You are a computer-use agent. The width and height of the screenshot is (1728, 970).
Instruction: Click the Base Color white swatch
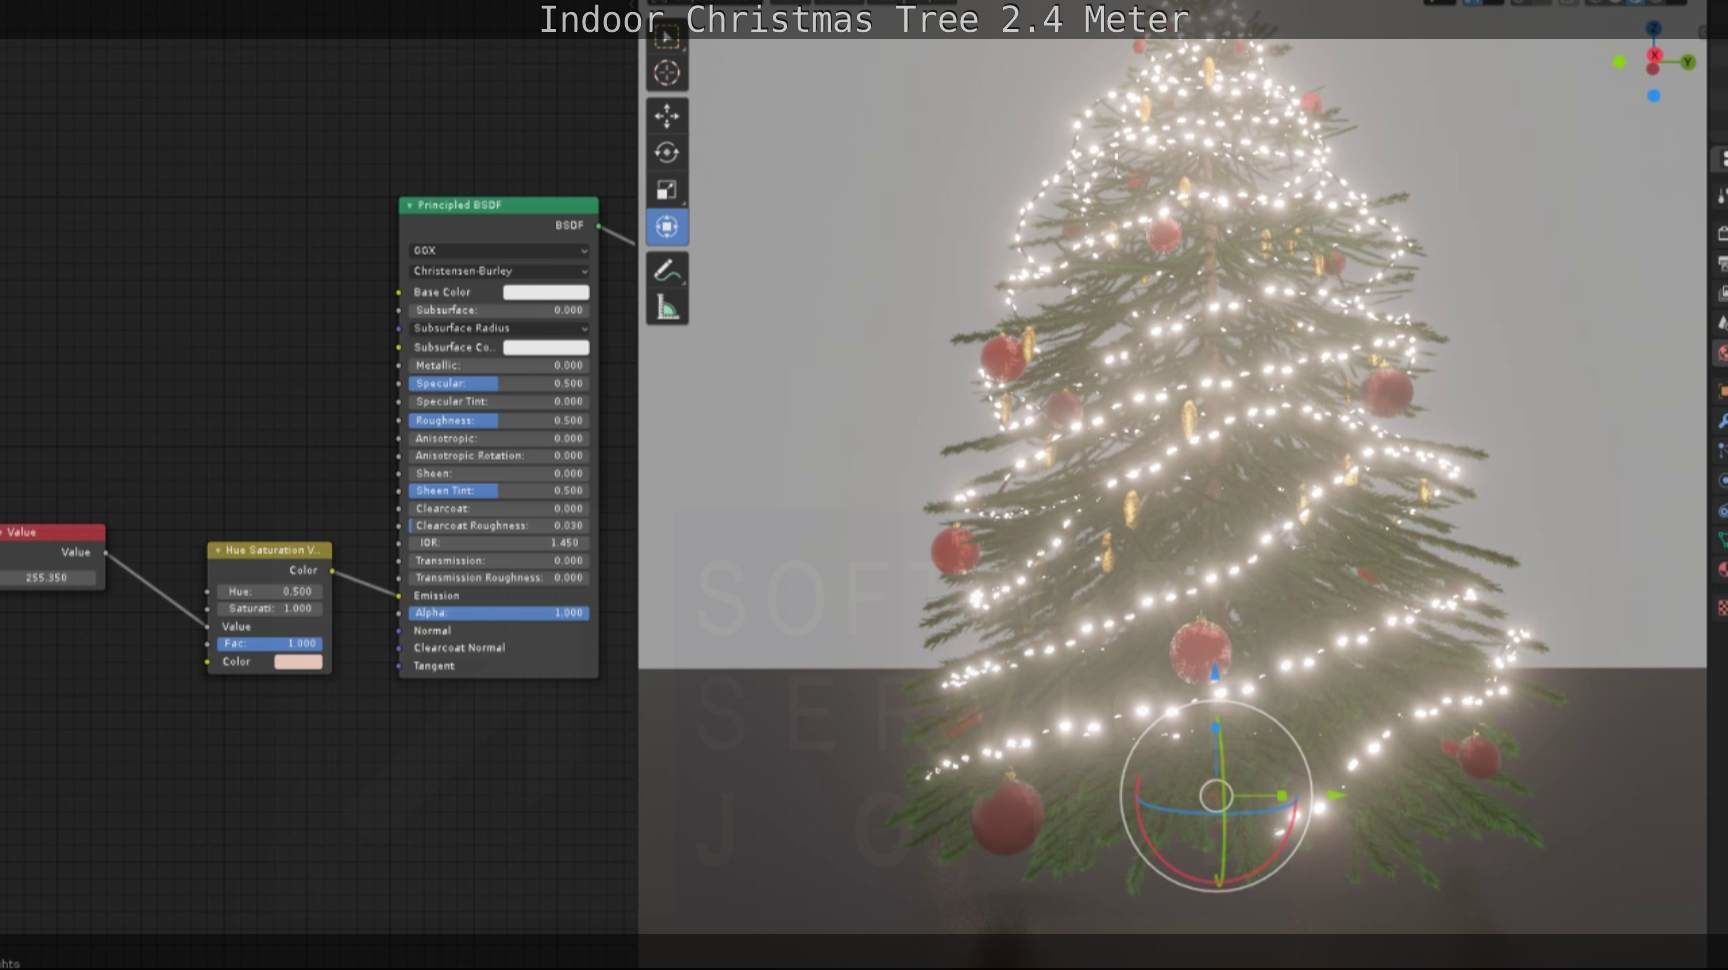[546, 292]
